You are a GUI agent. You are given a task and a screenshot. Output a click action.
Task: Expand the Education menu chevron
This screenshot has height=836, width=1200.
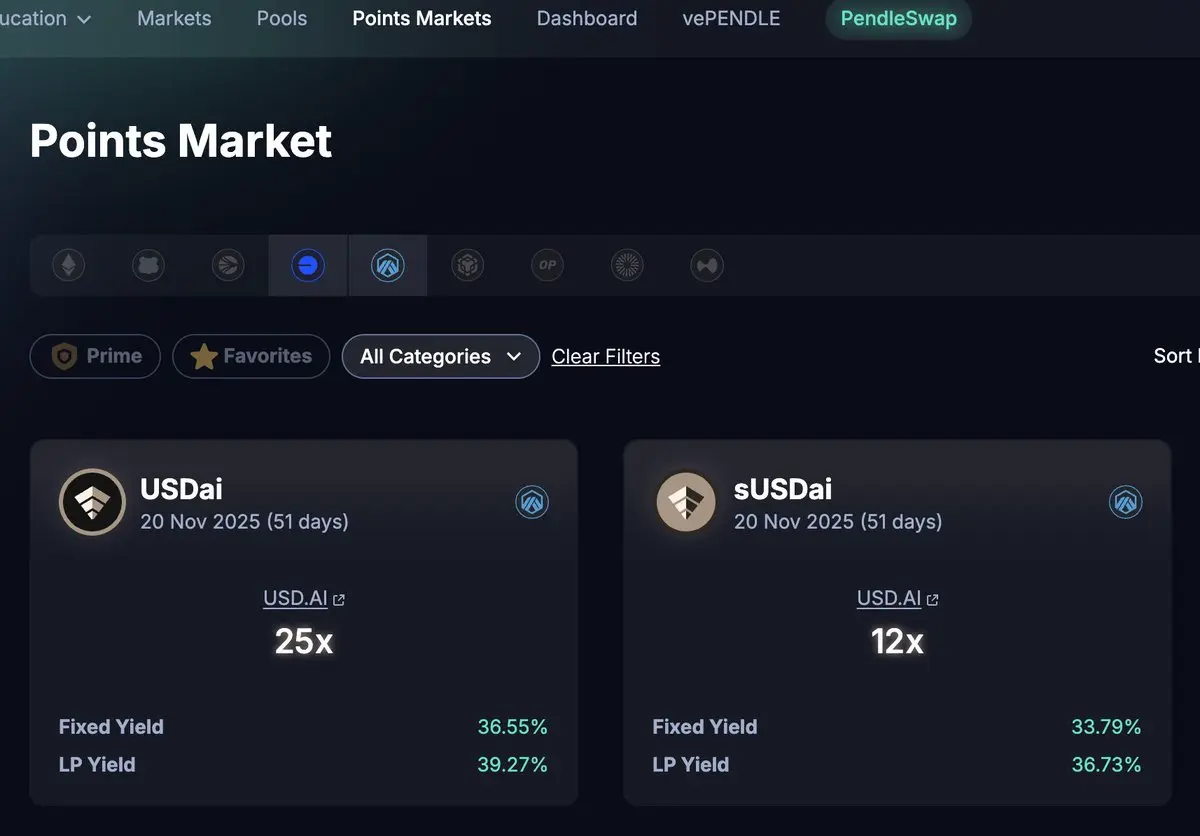[84, 19]
